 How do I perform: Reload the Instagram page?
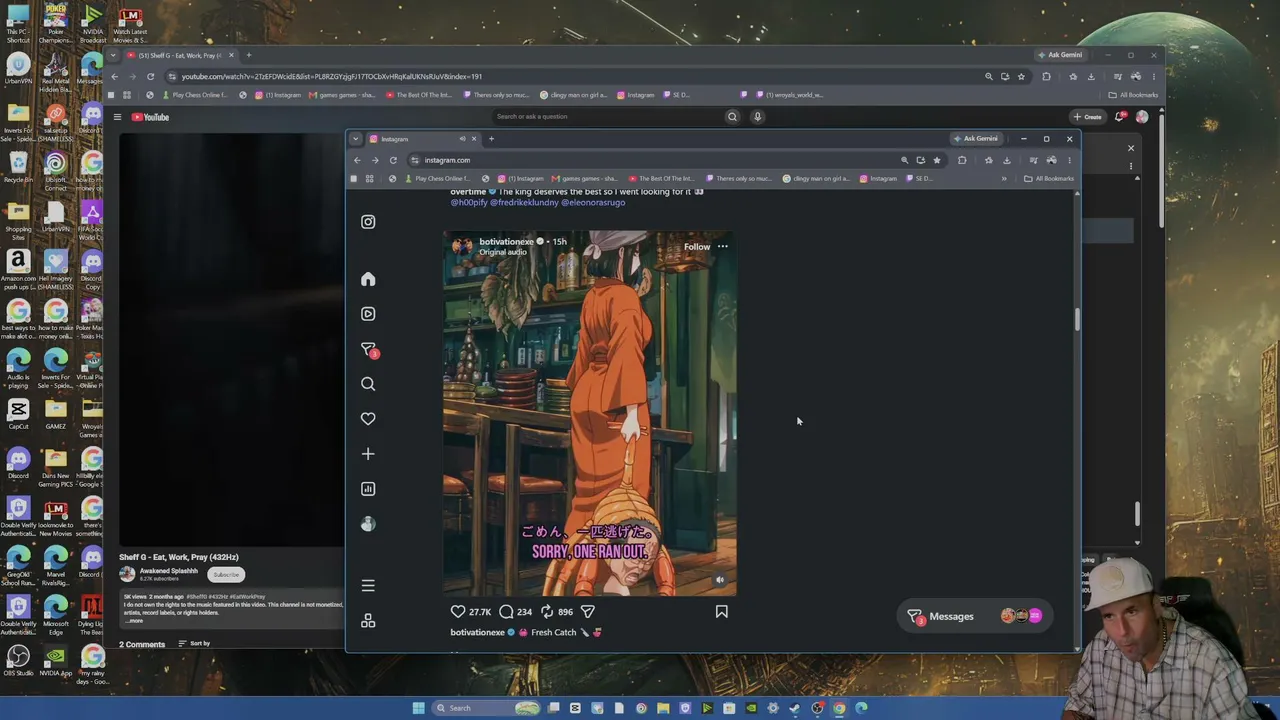click(x=393, y=160)
